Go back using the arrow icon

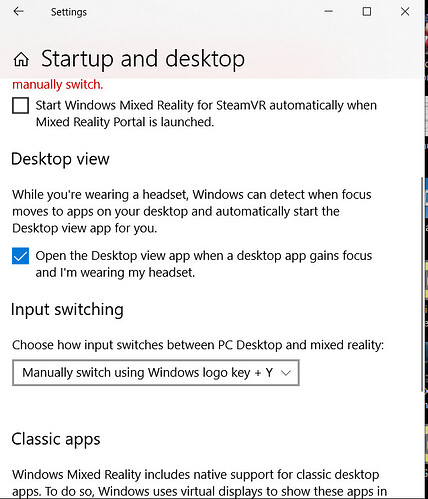(x=18, y=12)
